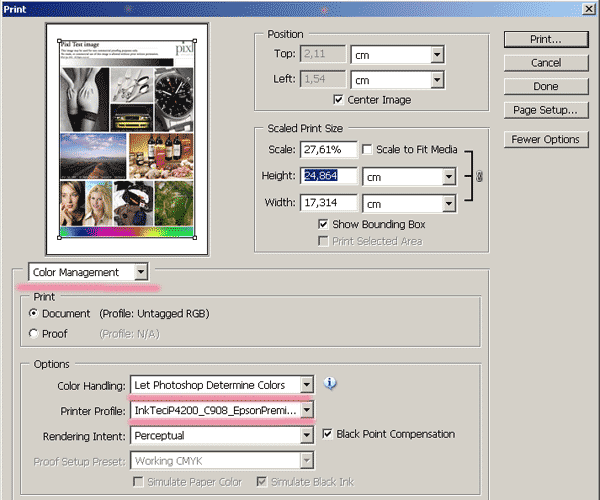Click the Scale percentage input field
600x500 pixels.
pyautogui.click(x=329, y=149)
